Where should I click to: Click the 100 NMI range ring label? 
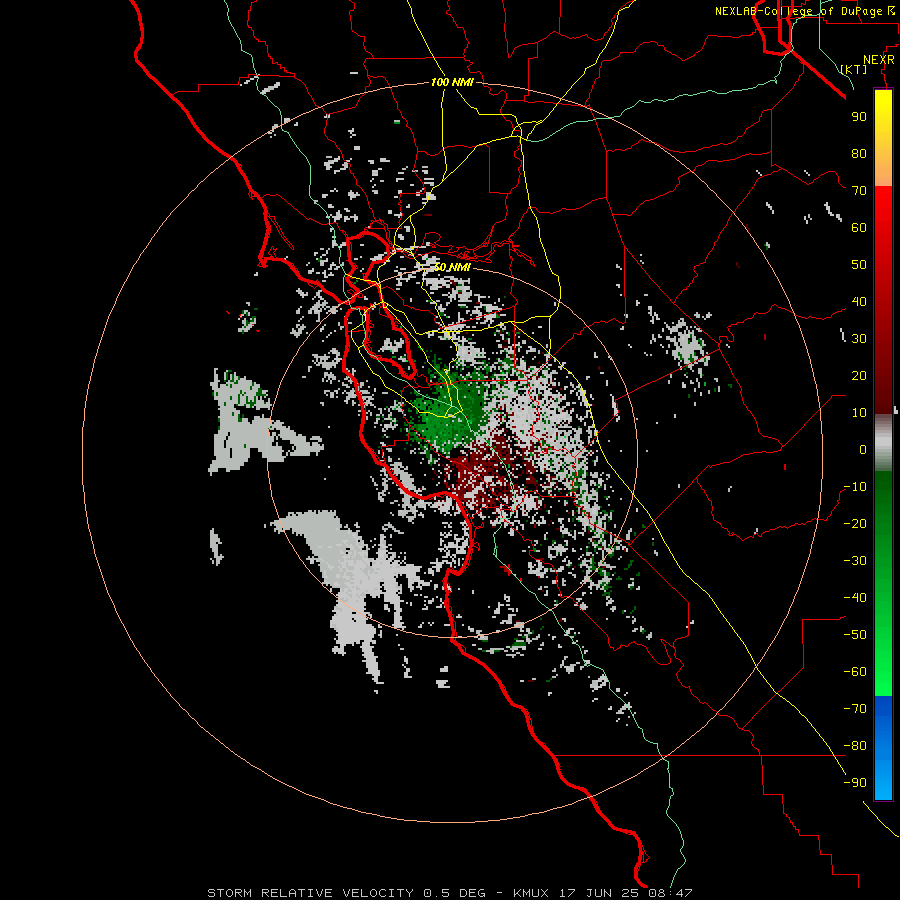click(452, 83)
